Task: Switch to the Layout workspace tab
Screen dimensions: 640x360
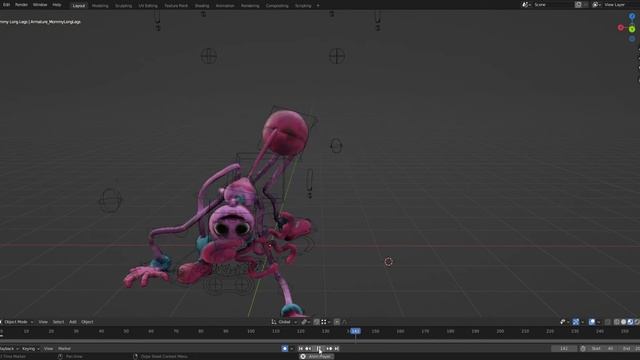Action: click(x=78, y=6)
